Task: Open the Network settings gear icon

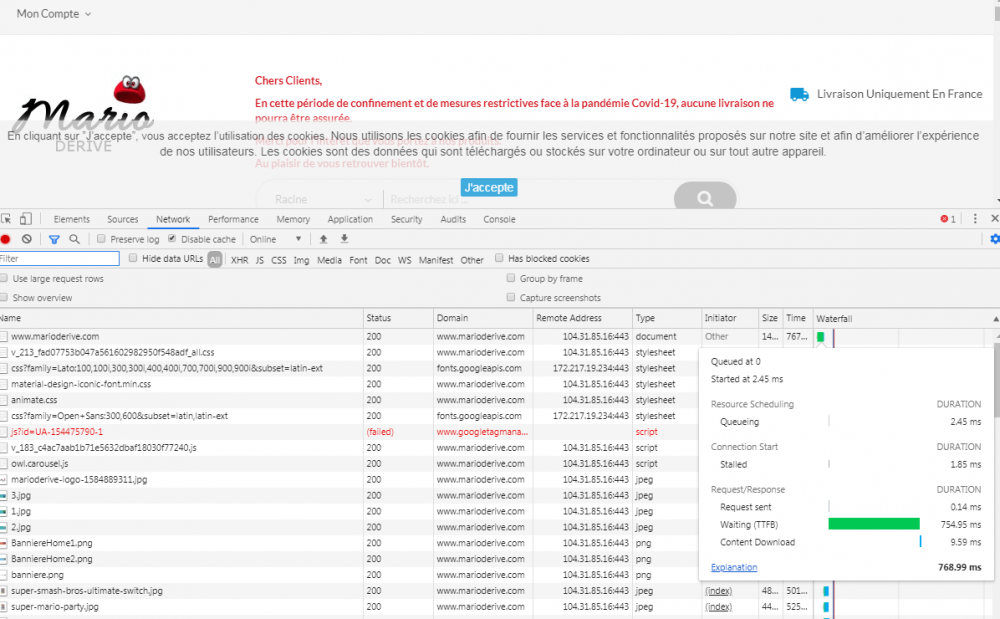Action: (x=994, y=239)
